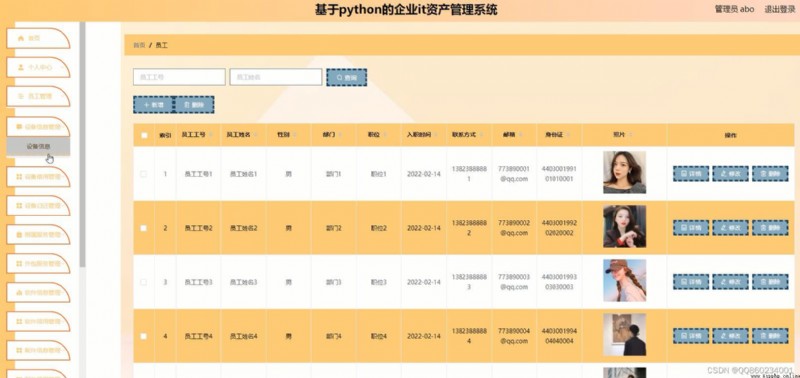Screen dimensions: 800x378
Task: Click 修改 for 员工姓名4 row
Action: 731,336
